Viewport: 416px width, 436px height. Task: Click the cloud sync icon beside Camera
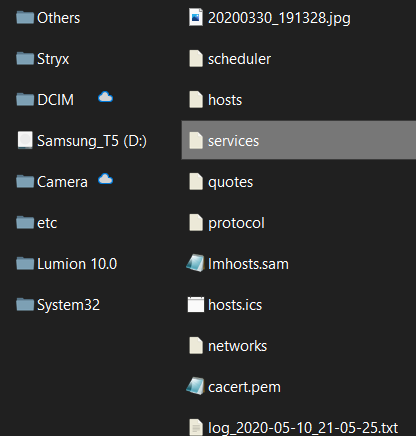[x=105, y=179]
